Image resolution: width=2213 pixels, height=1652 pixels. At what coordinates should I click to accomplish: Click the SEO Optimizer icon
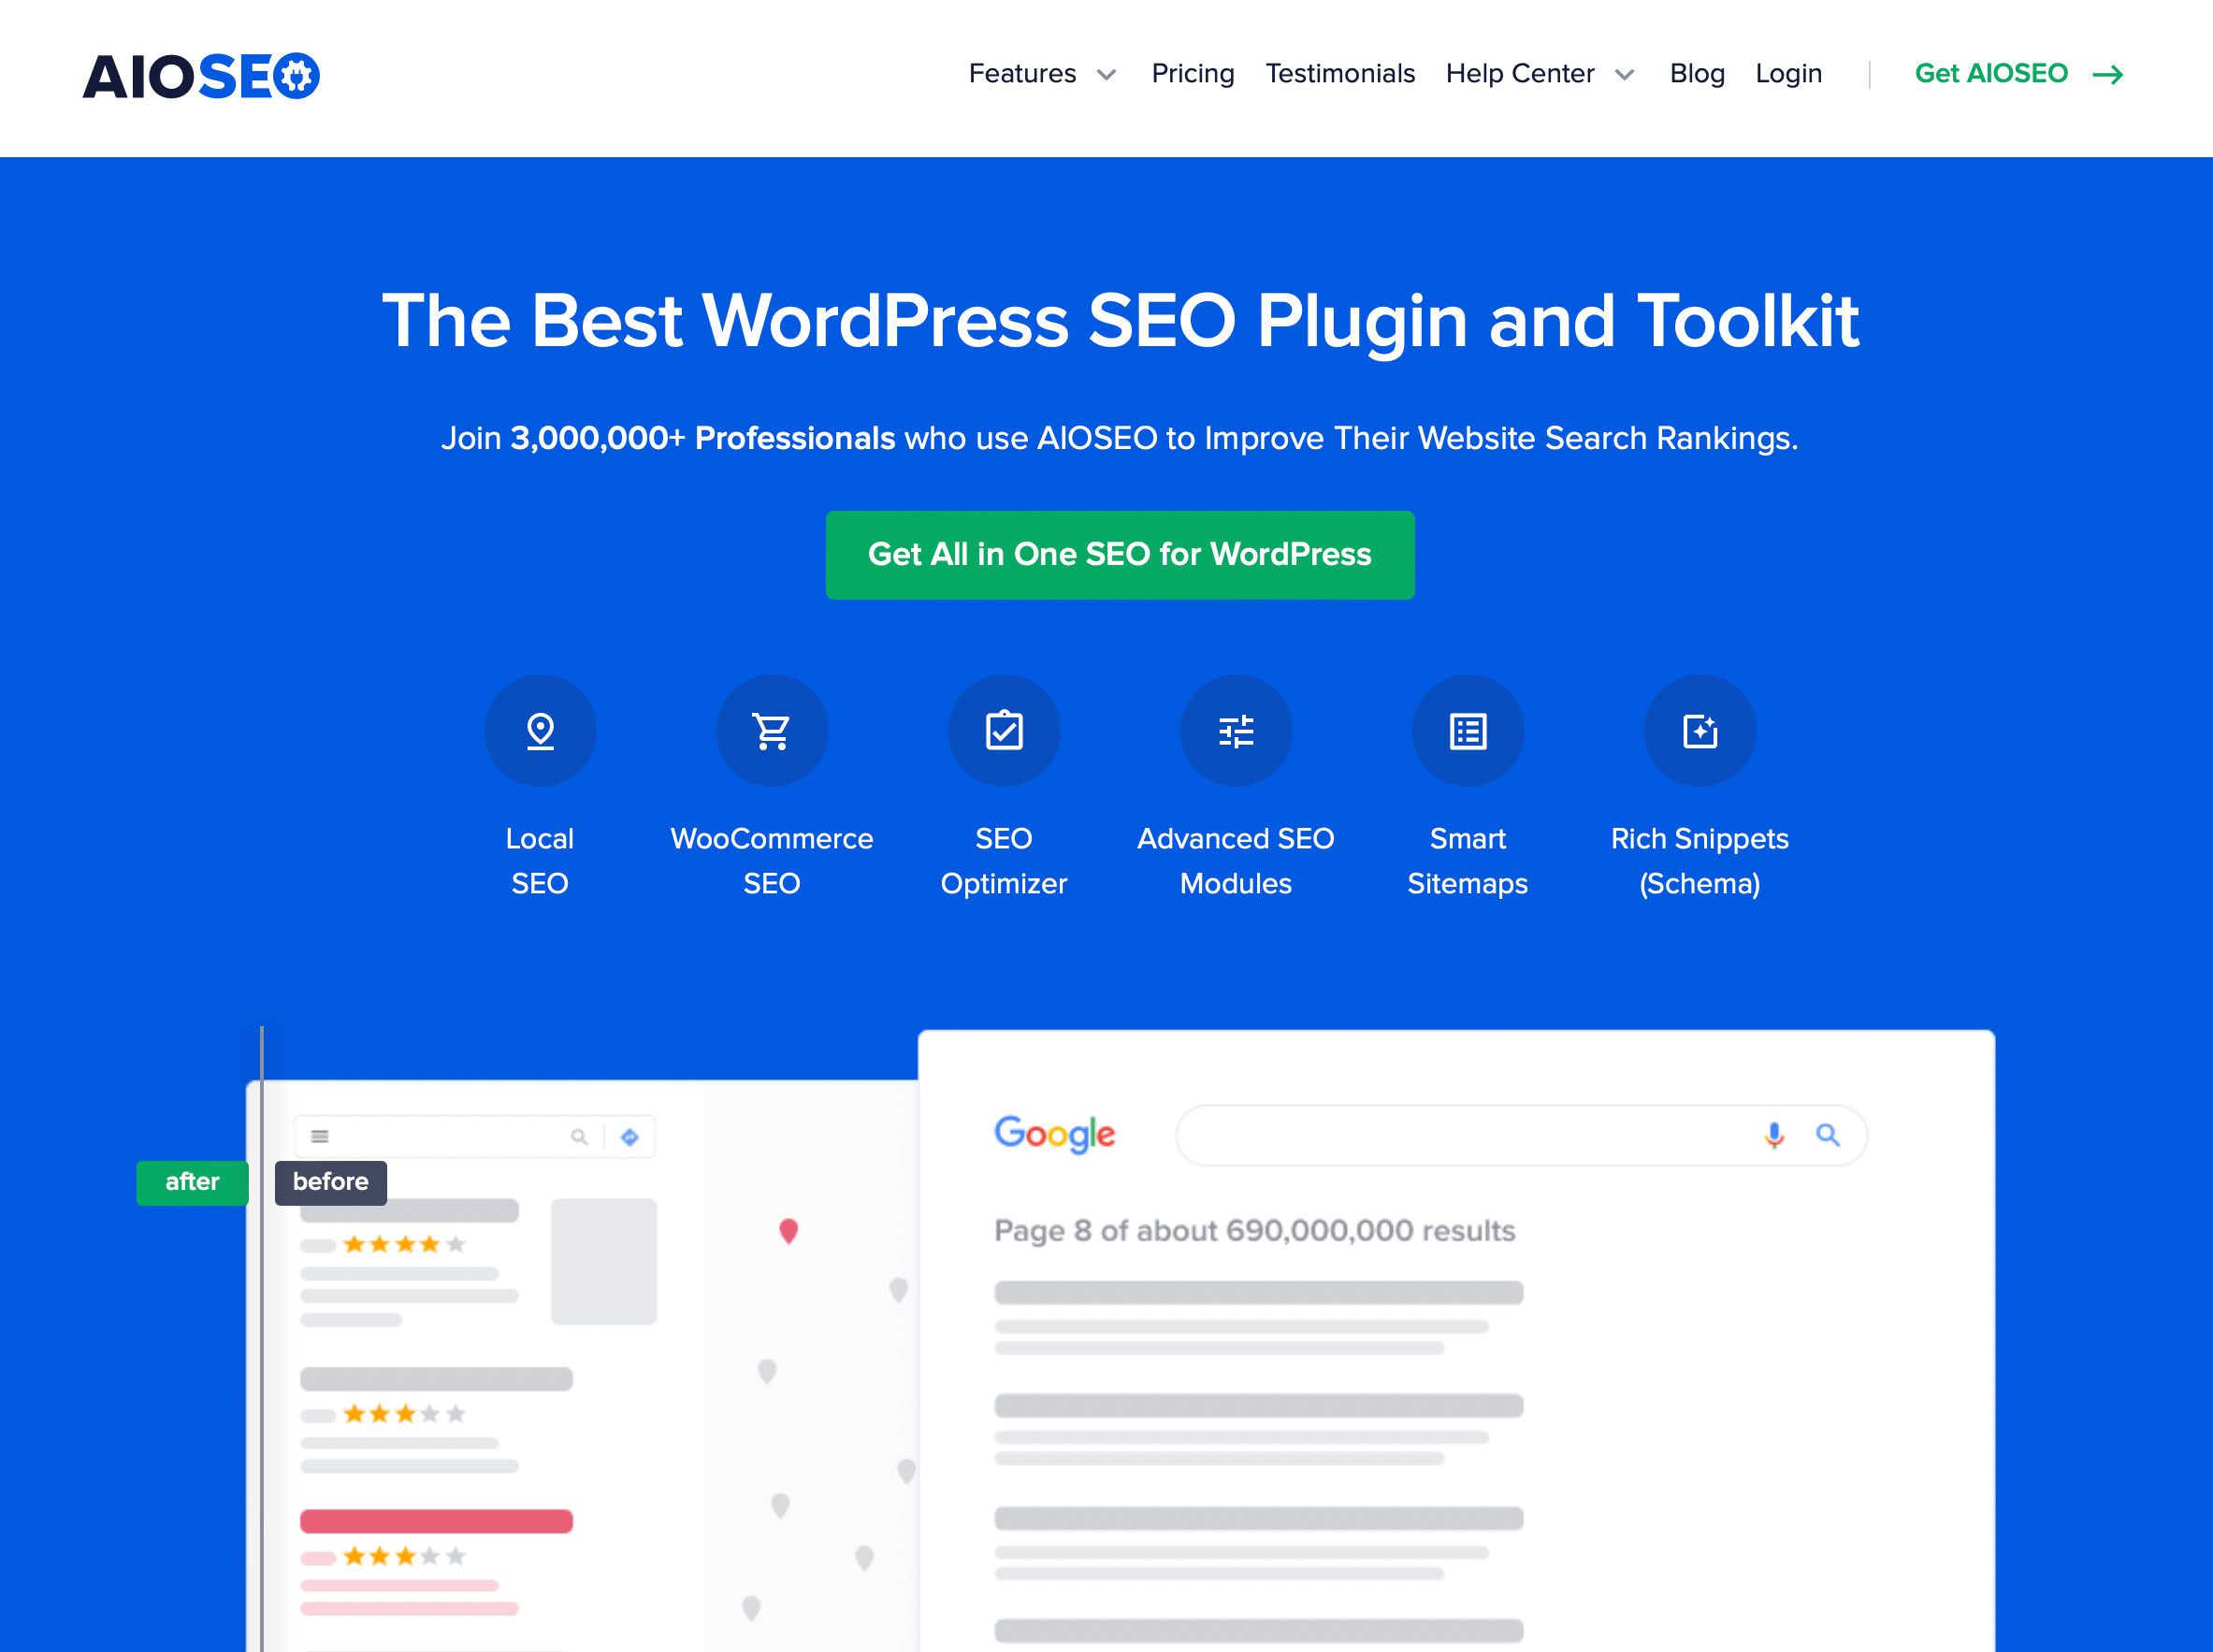pos(1005,731)
